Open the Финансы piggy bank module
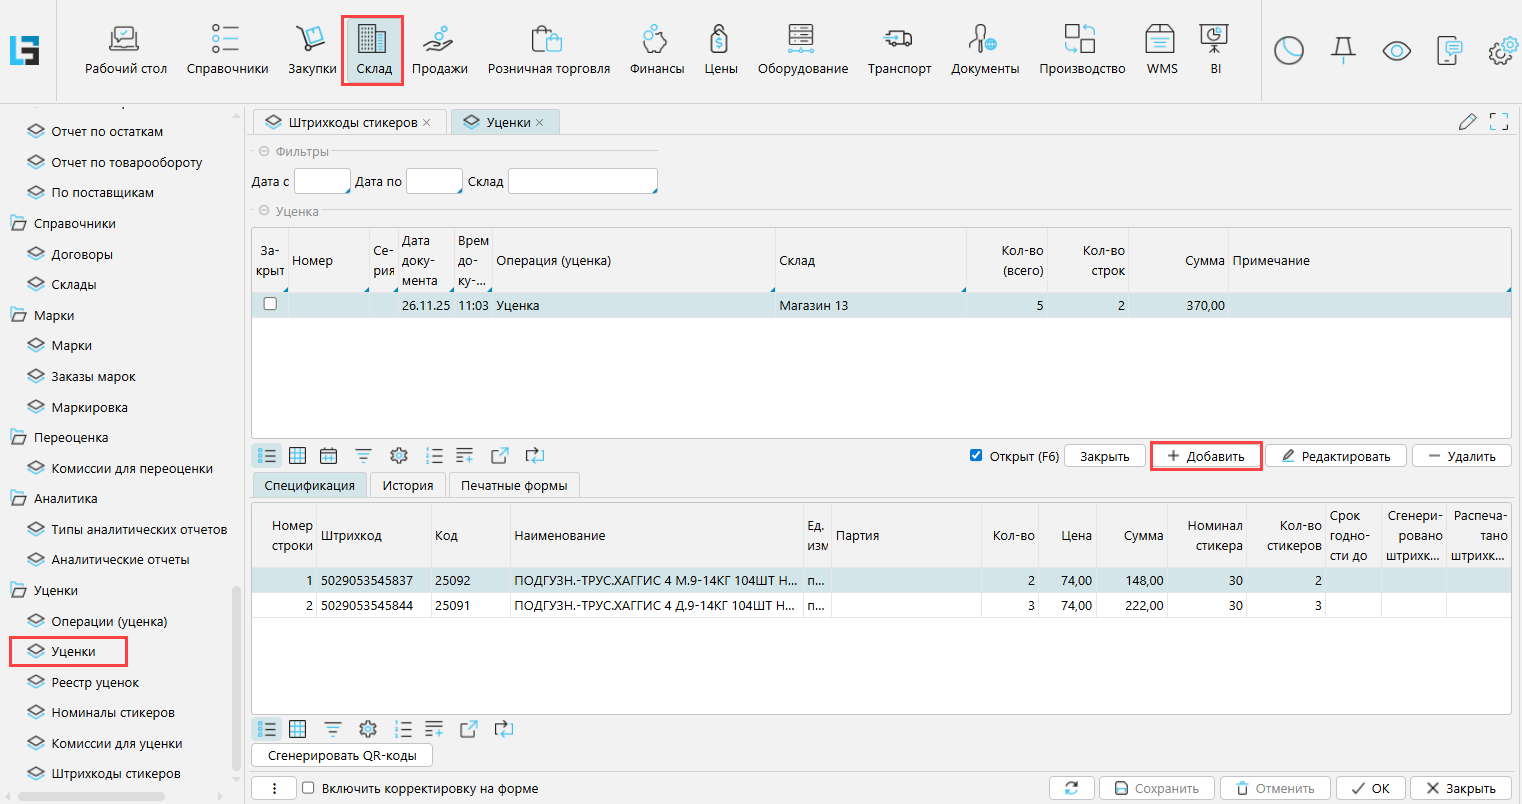The image size is (1522, 804). (656, 50)
